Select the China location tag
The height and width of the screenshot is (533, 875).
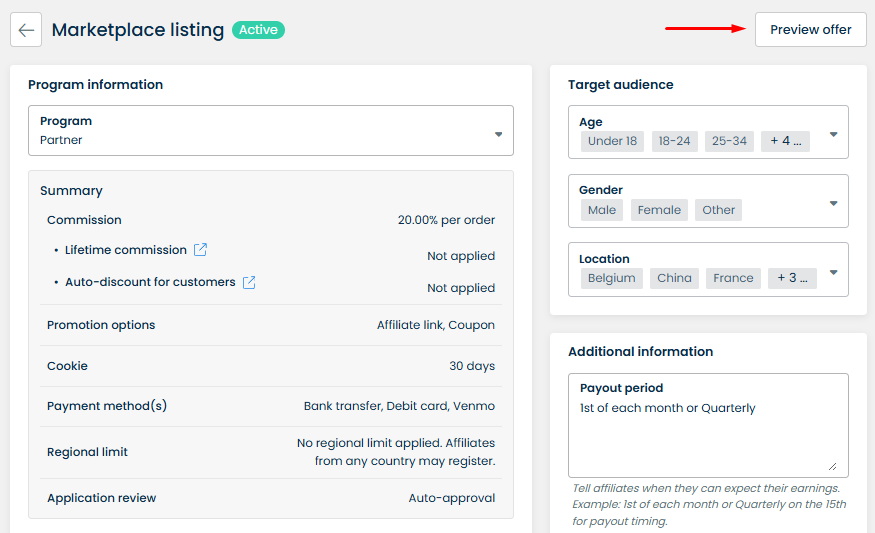[674, 278]
